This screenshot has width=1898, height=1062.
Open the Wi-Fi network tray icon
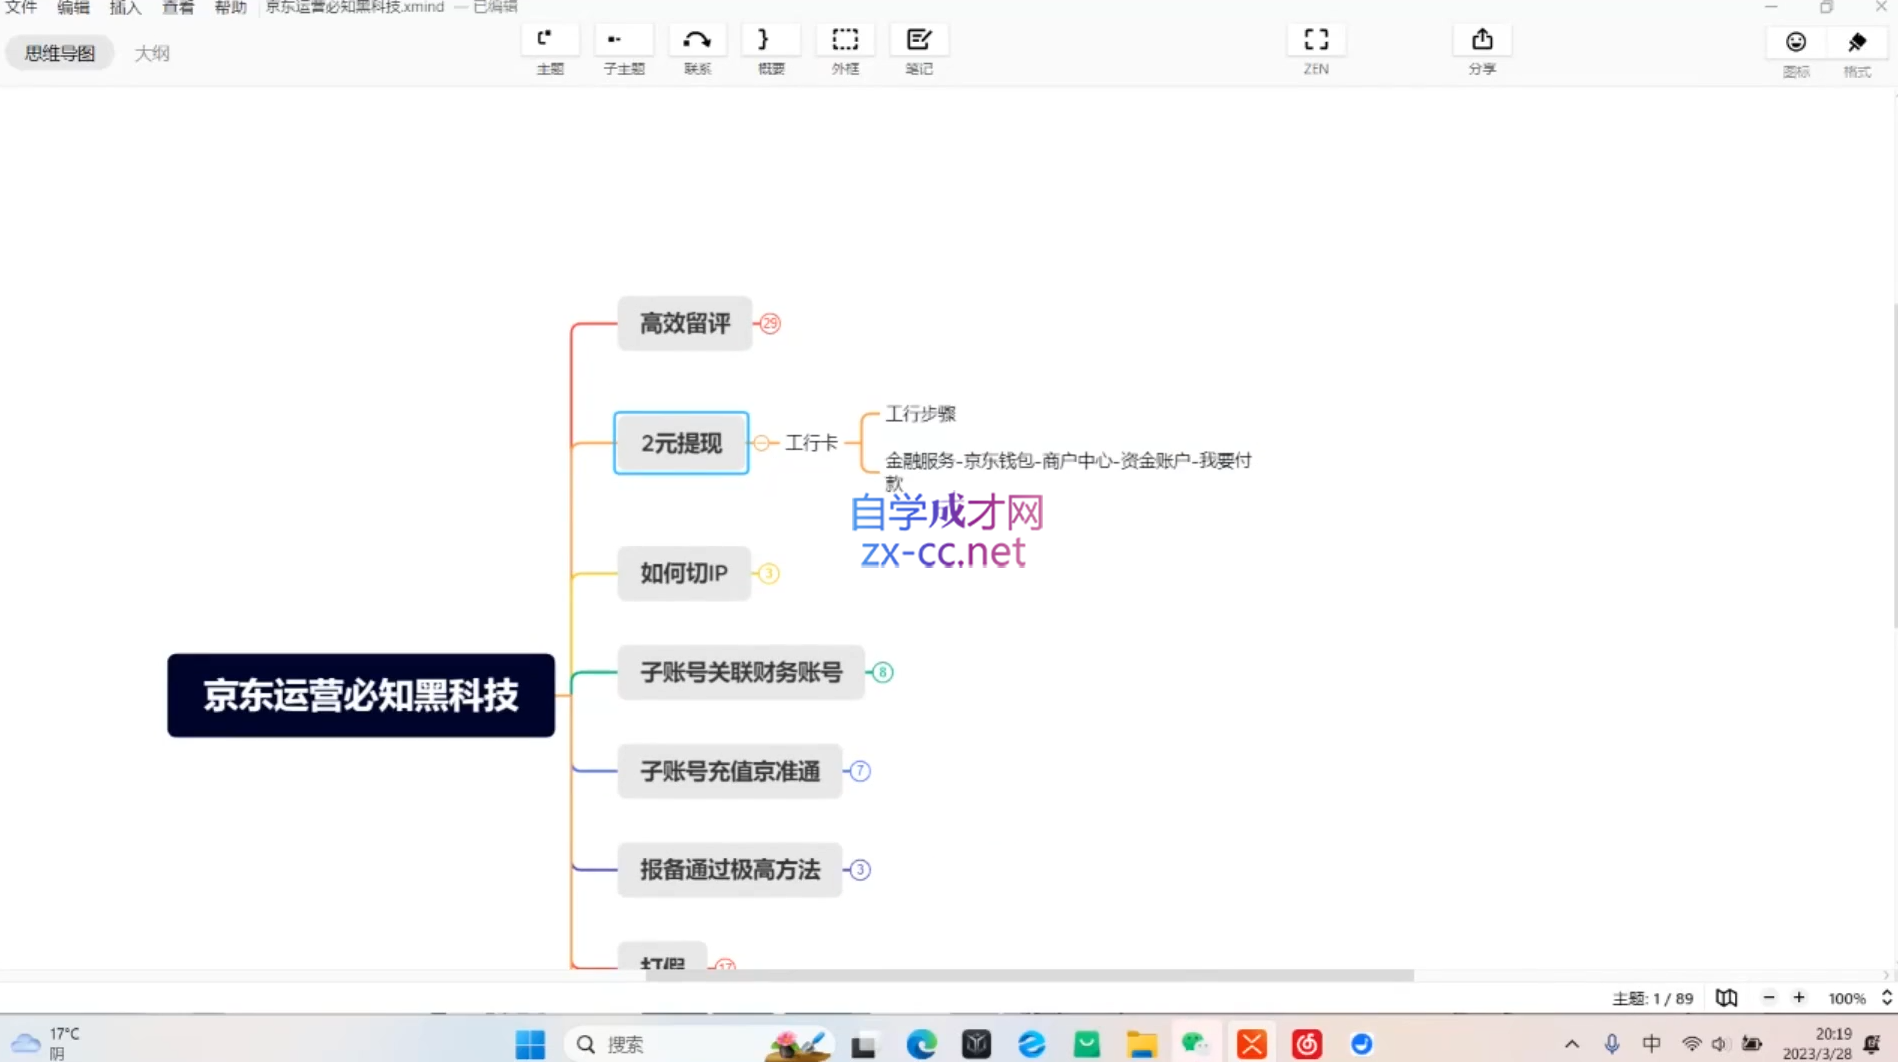(1691, 1044)
